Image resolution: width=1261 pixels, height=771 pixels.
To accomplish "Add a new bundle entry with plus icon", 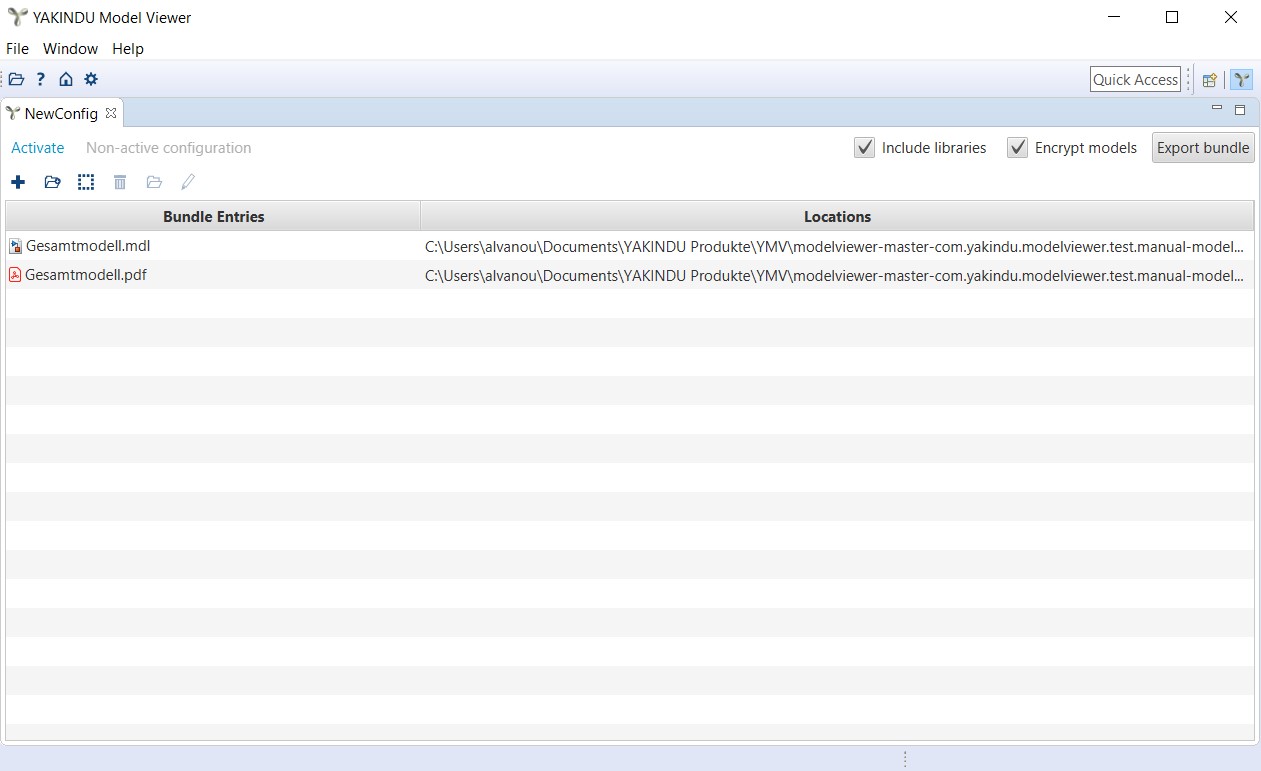I will point(18,182).
